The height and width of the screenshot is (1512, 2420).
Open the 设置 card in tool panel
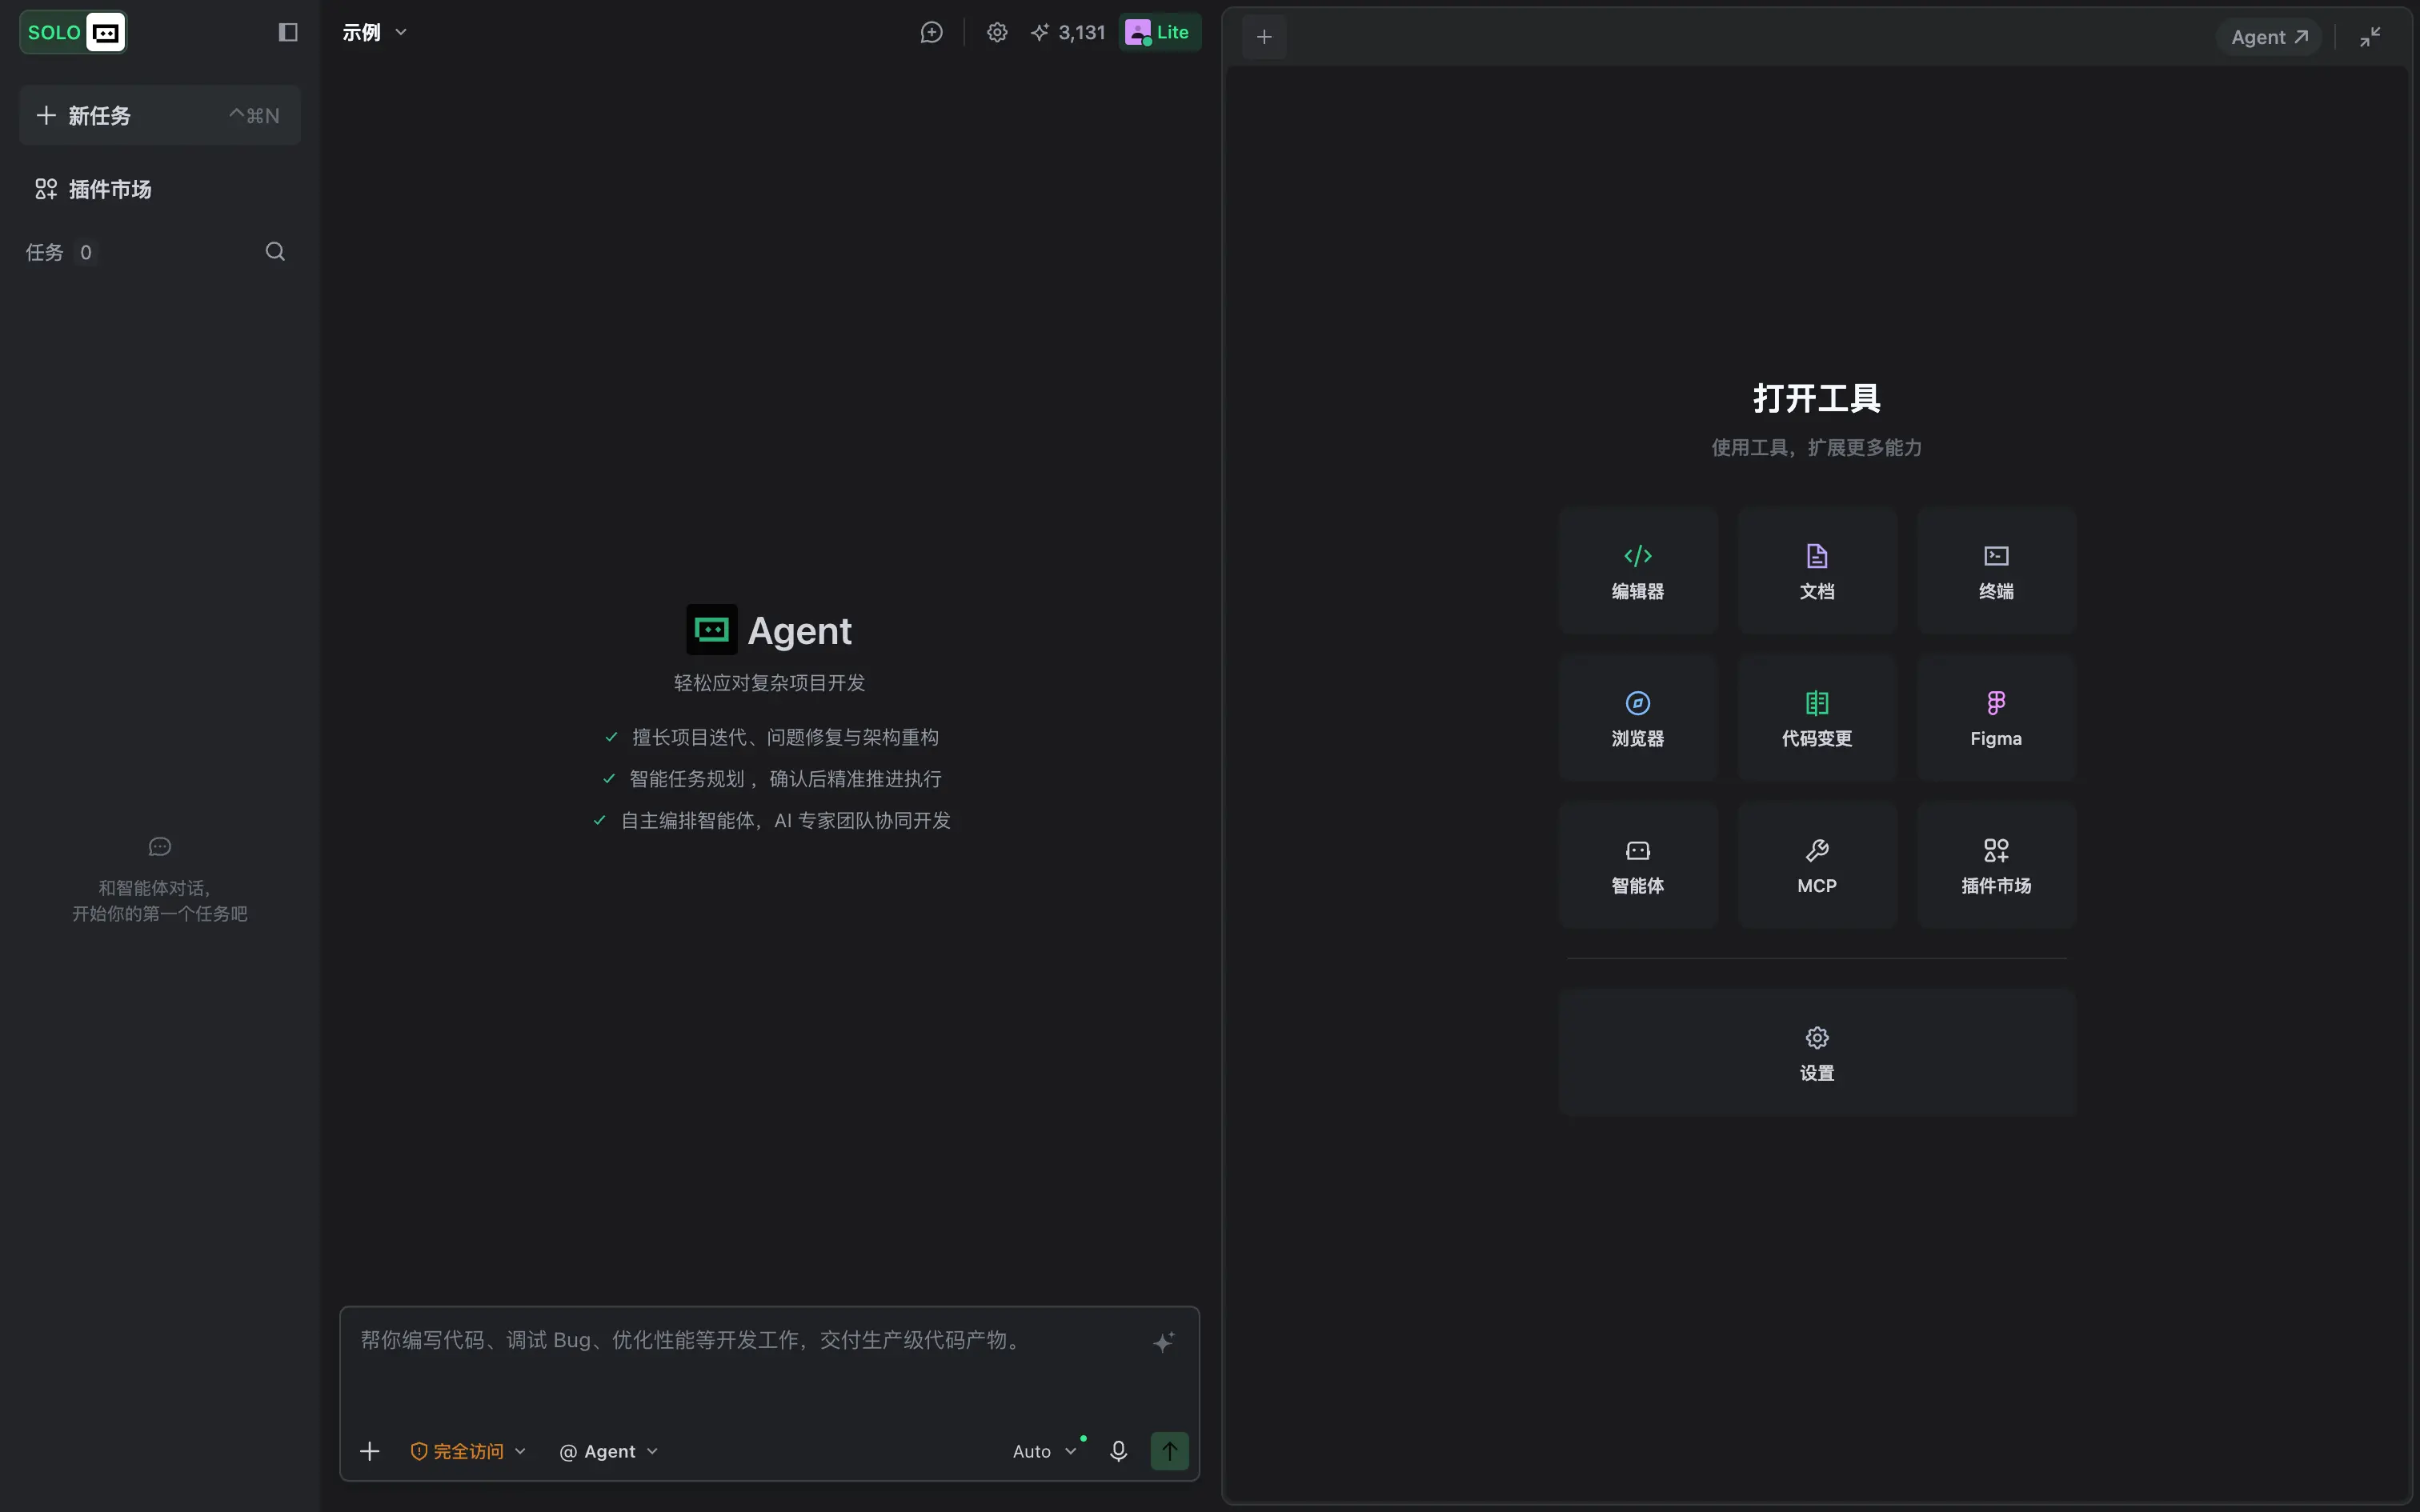1817,1052
